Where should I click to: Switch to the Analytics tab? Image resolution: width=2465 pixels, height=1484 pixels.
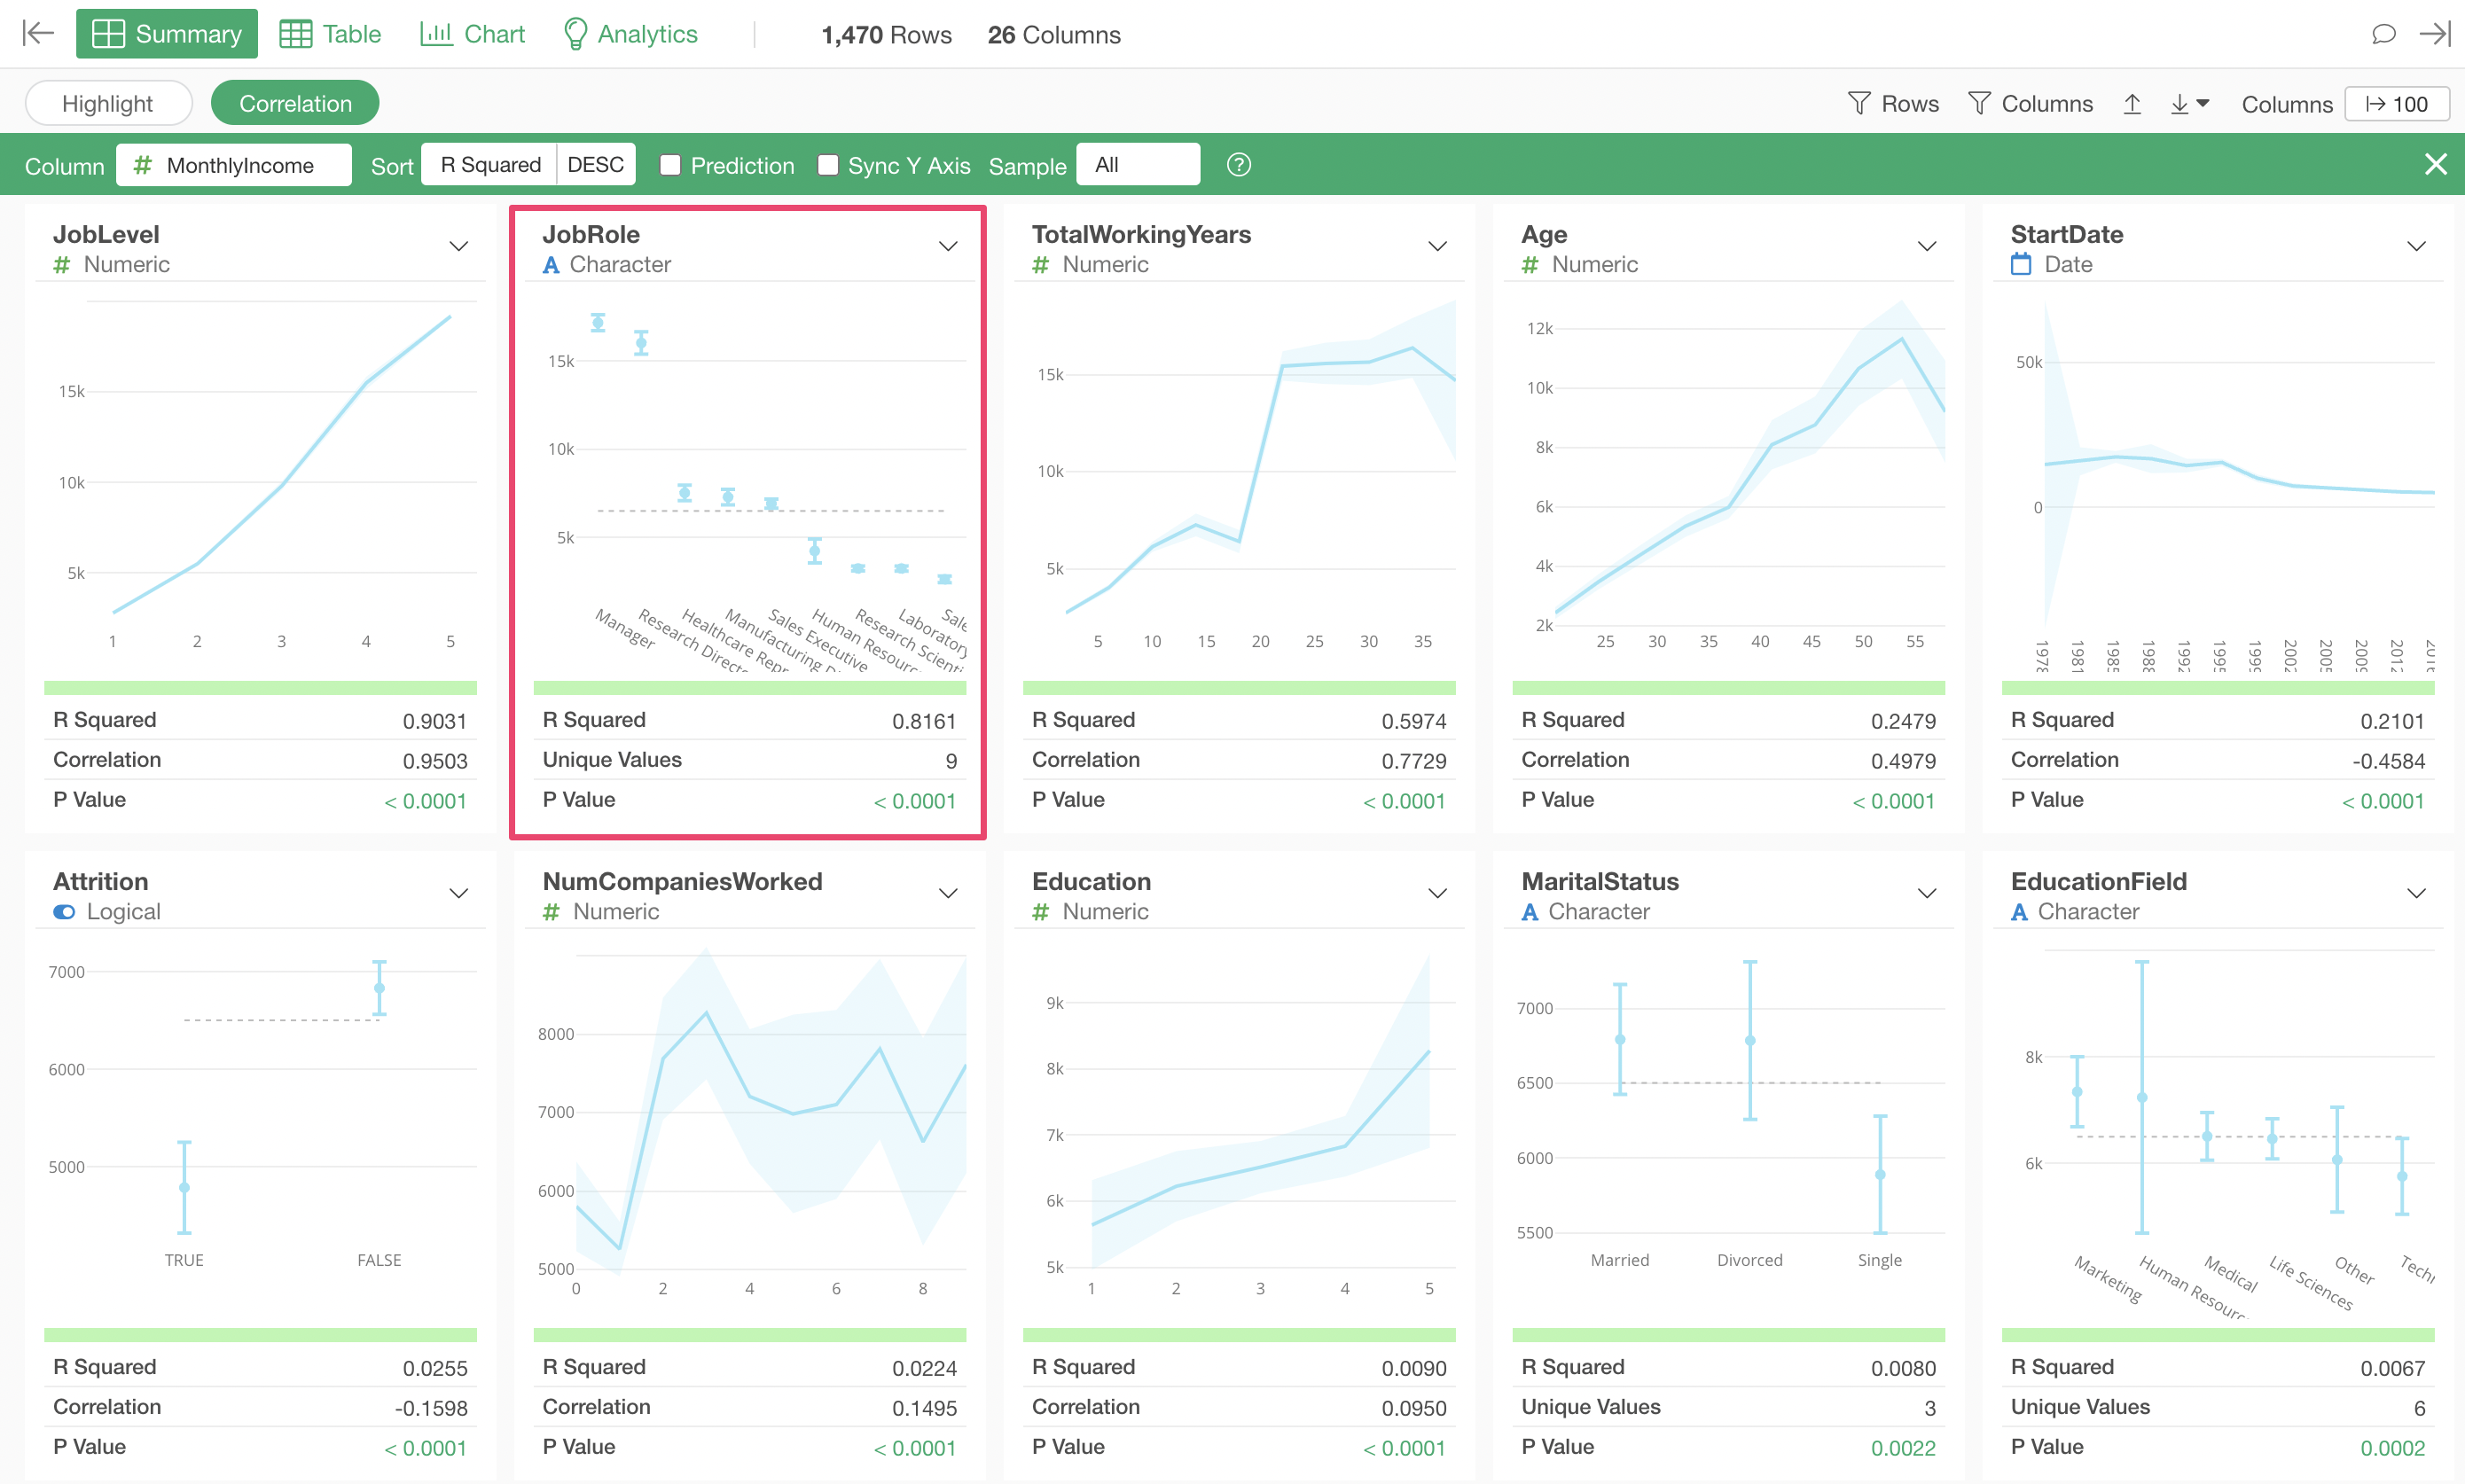[630, 34]
